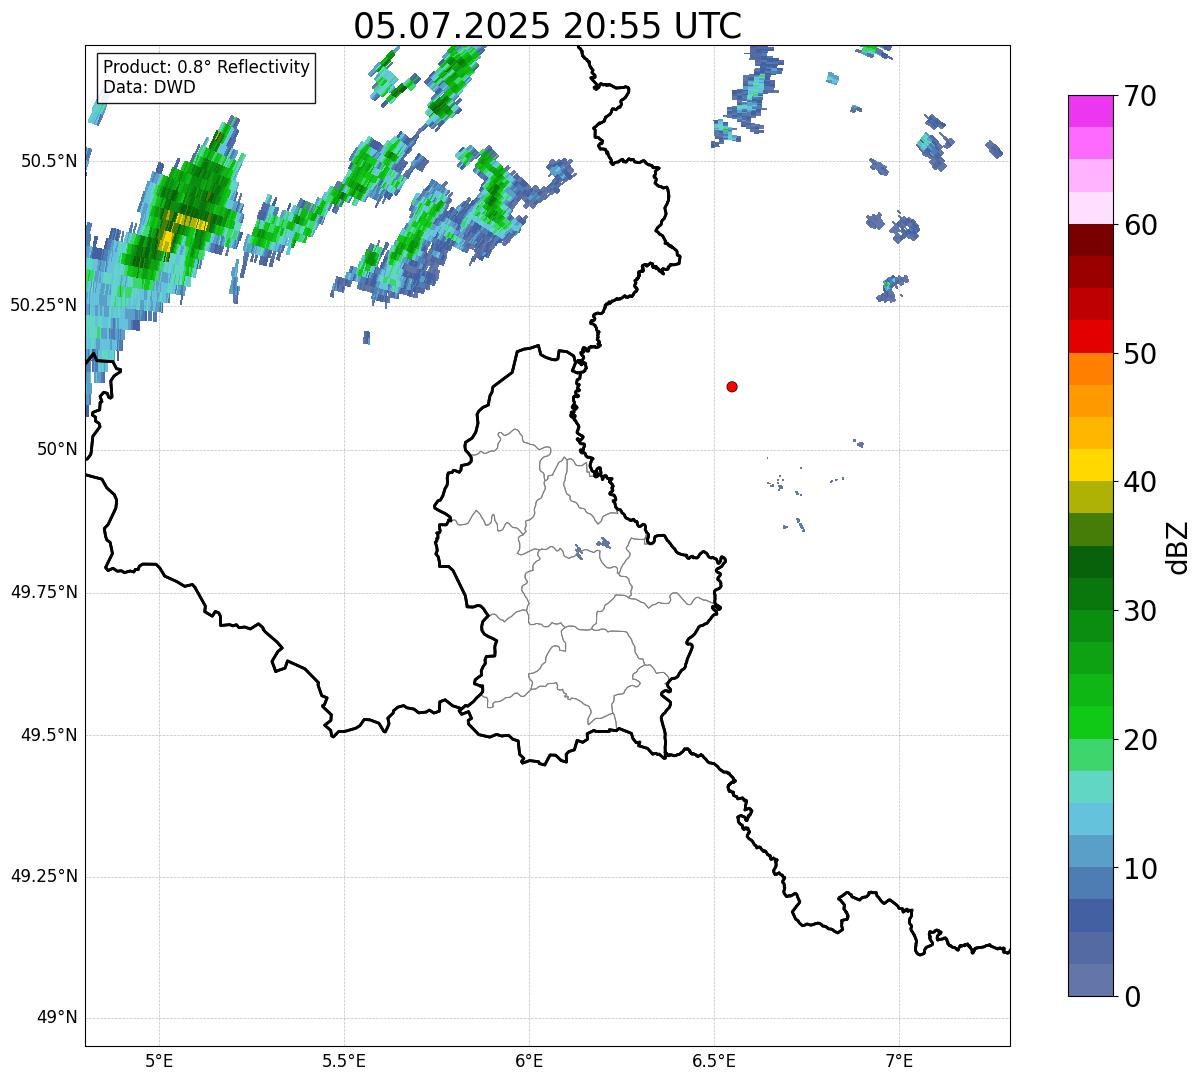Click the red location marker dot
The height and width of the screenshot is (1081, 1202).
point(732,386)
